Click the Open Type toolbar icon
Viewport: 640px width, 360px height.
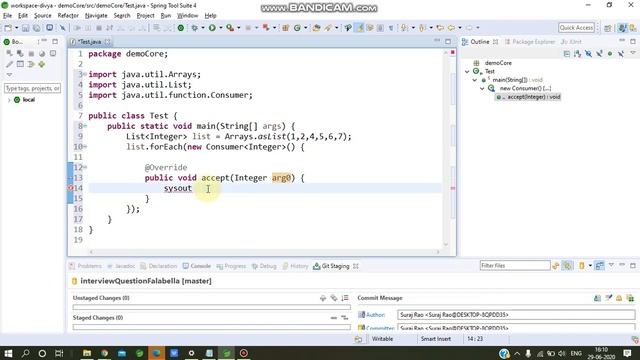pyautogui.click(x=317, y=28)
